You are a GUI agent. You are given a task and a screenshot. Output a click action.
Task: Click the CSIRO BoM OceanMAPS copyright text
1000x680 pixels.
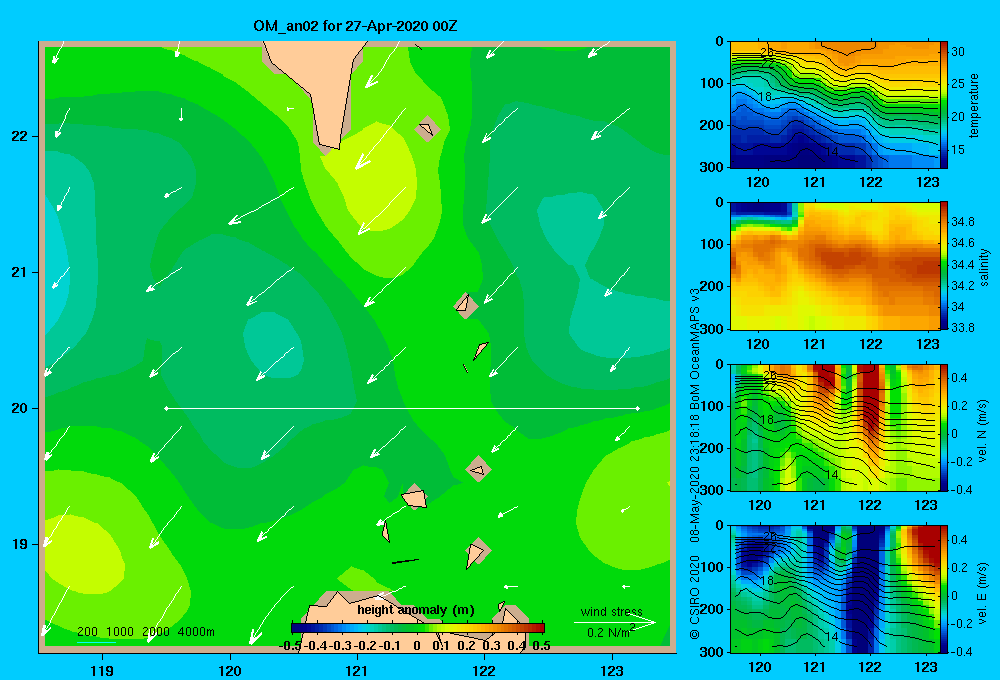(695, 462)
